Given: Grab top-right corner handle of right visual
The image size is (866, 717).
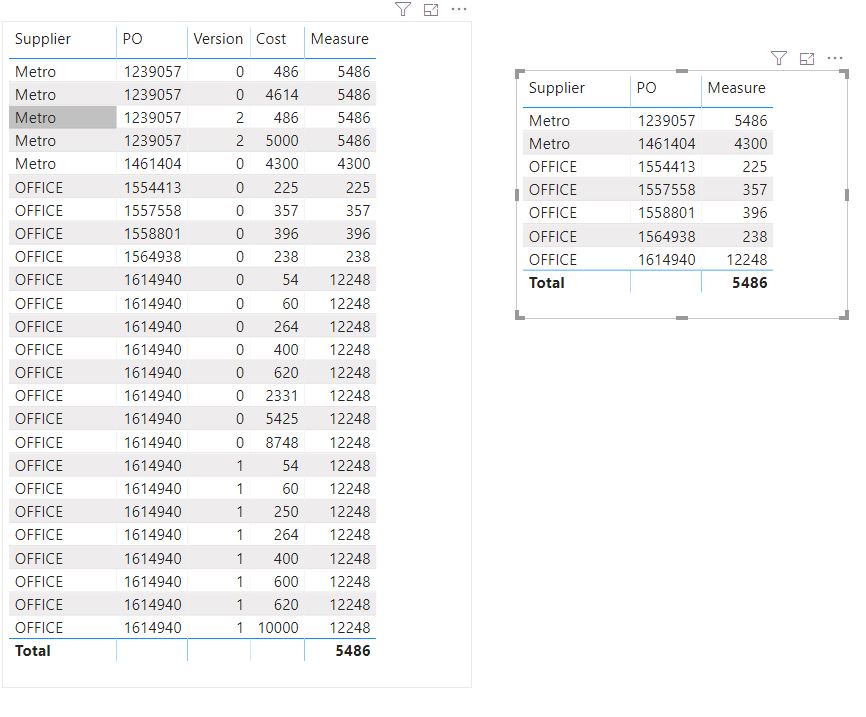Looking at the screenshot, I should (845, 73).
